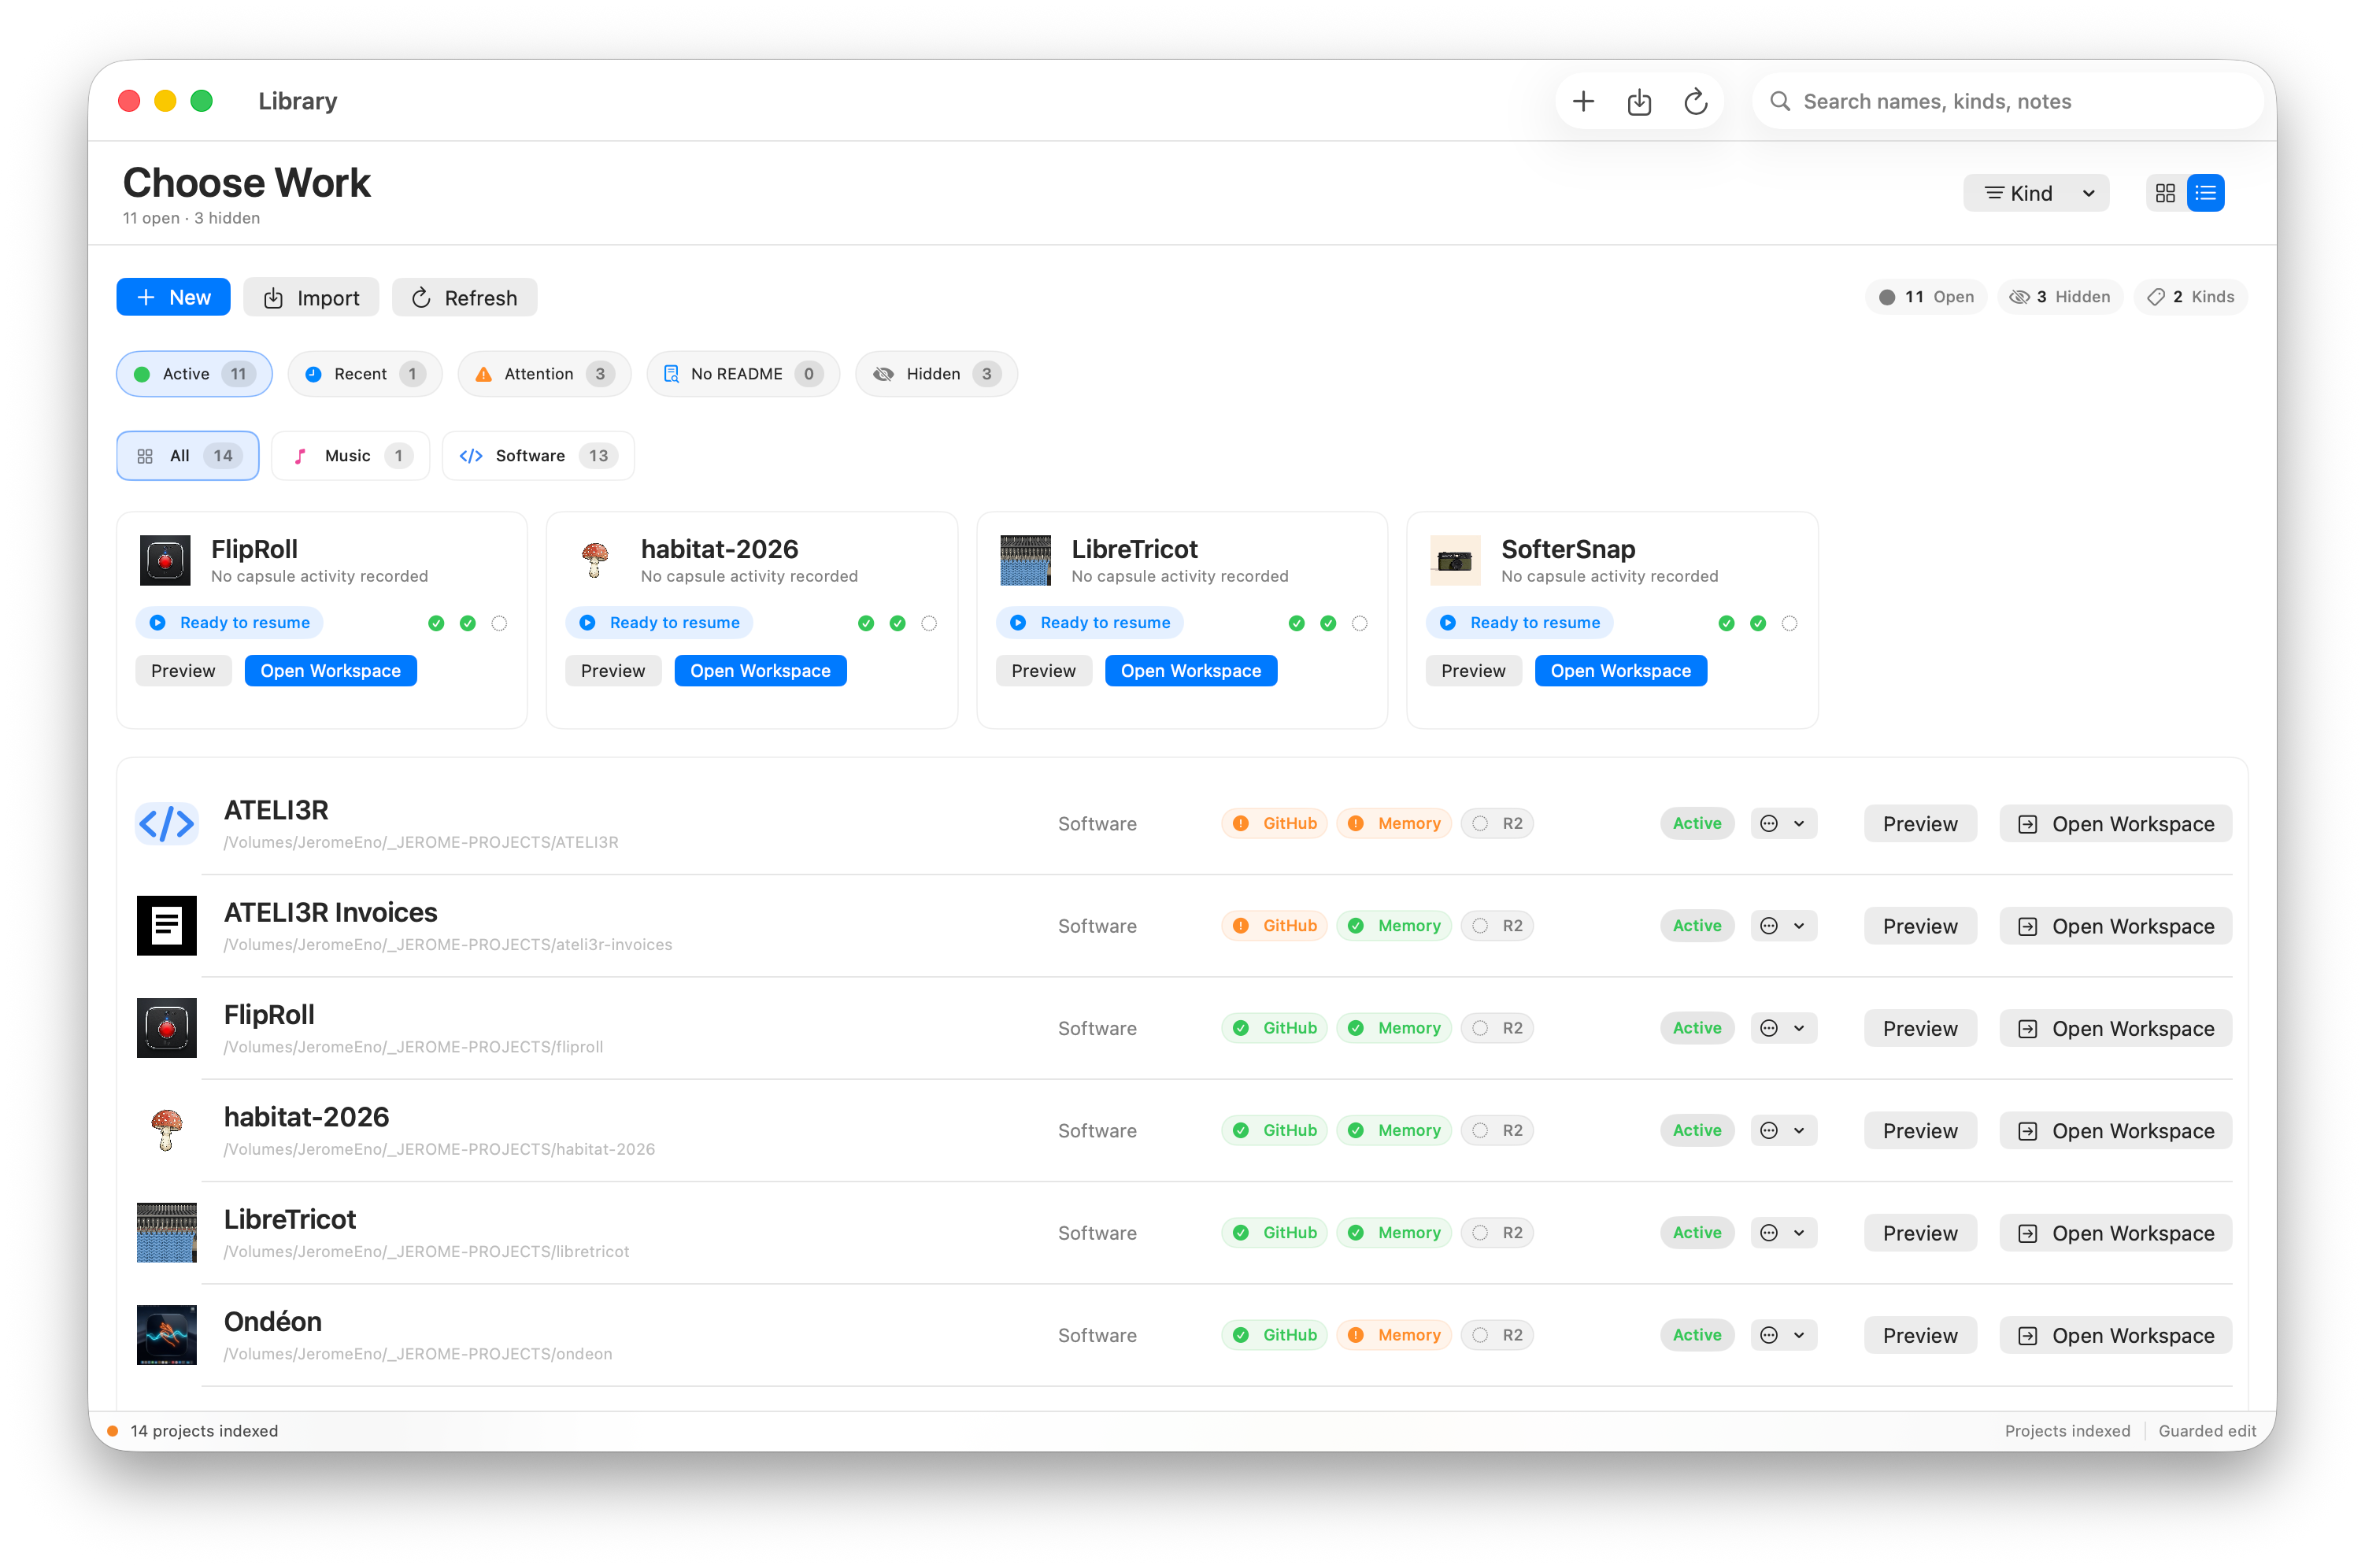Click the Memory warning badge for ATELI3R

(x=1395, y=824)
